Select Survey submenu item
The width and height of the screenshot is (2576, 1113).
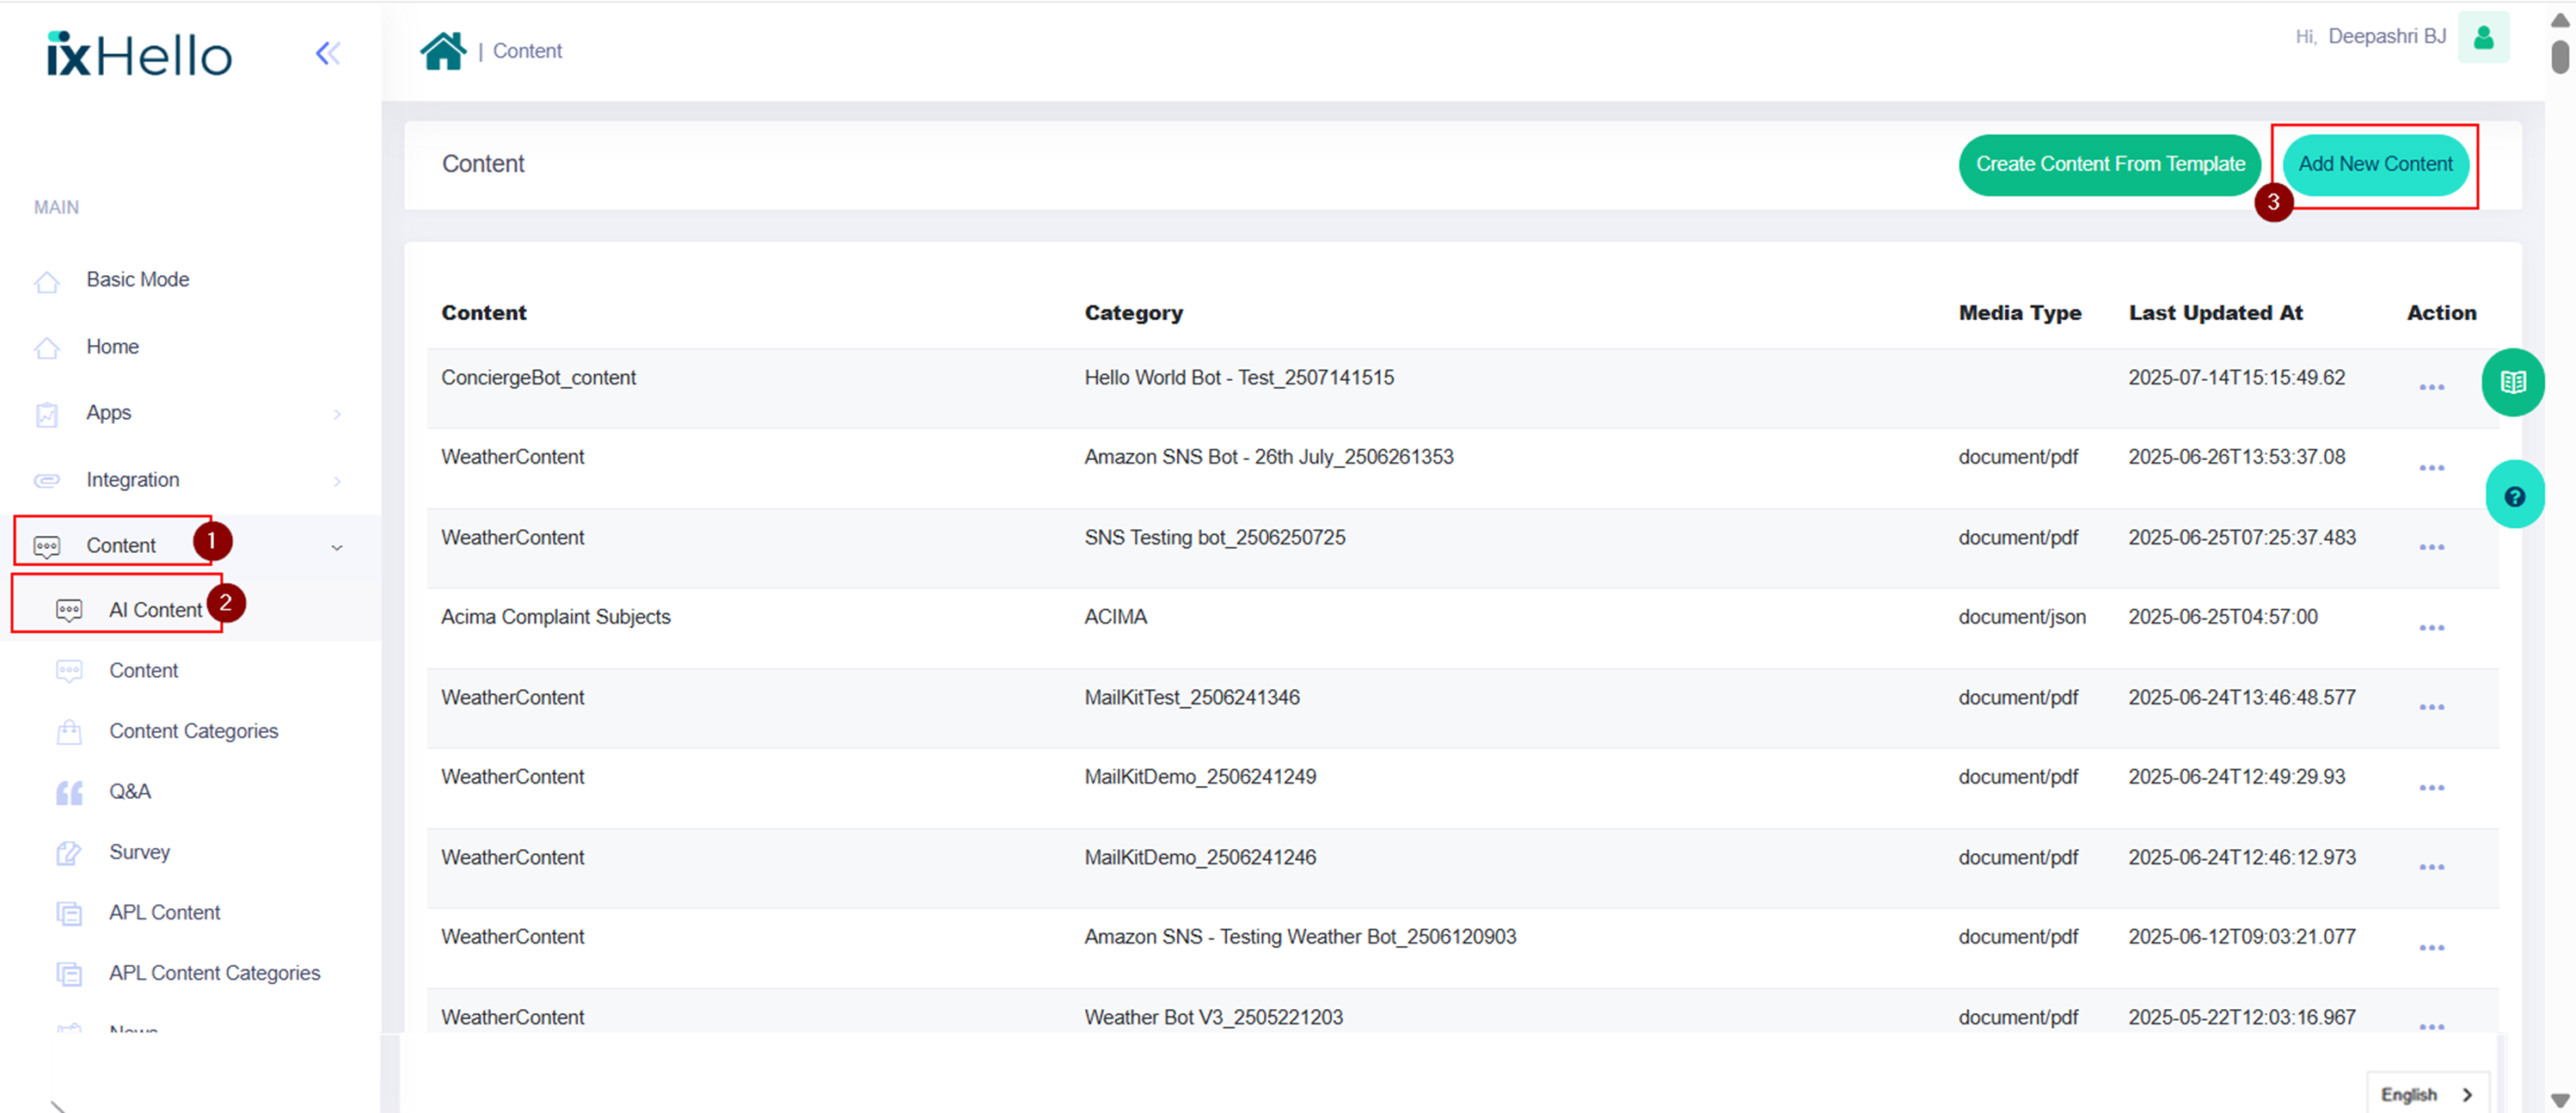(x=139, y=852)
